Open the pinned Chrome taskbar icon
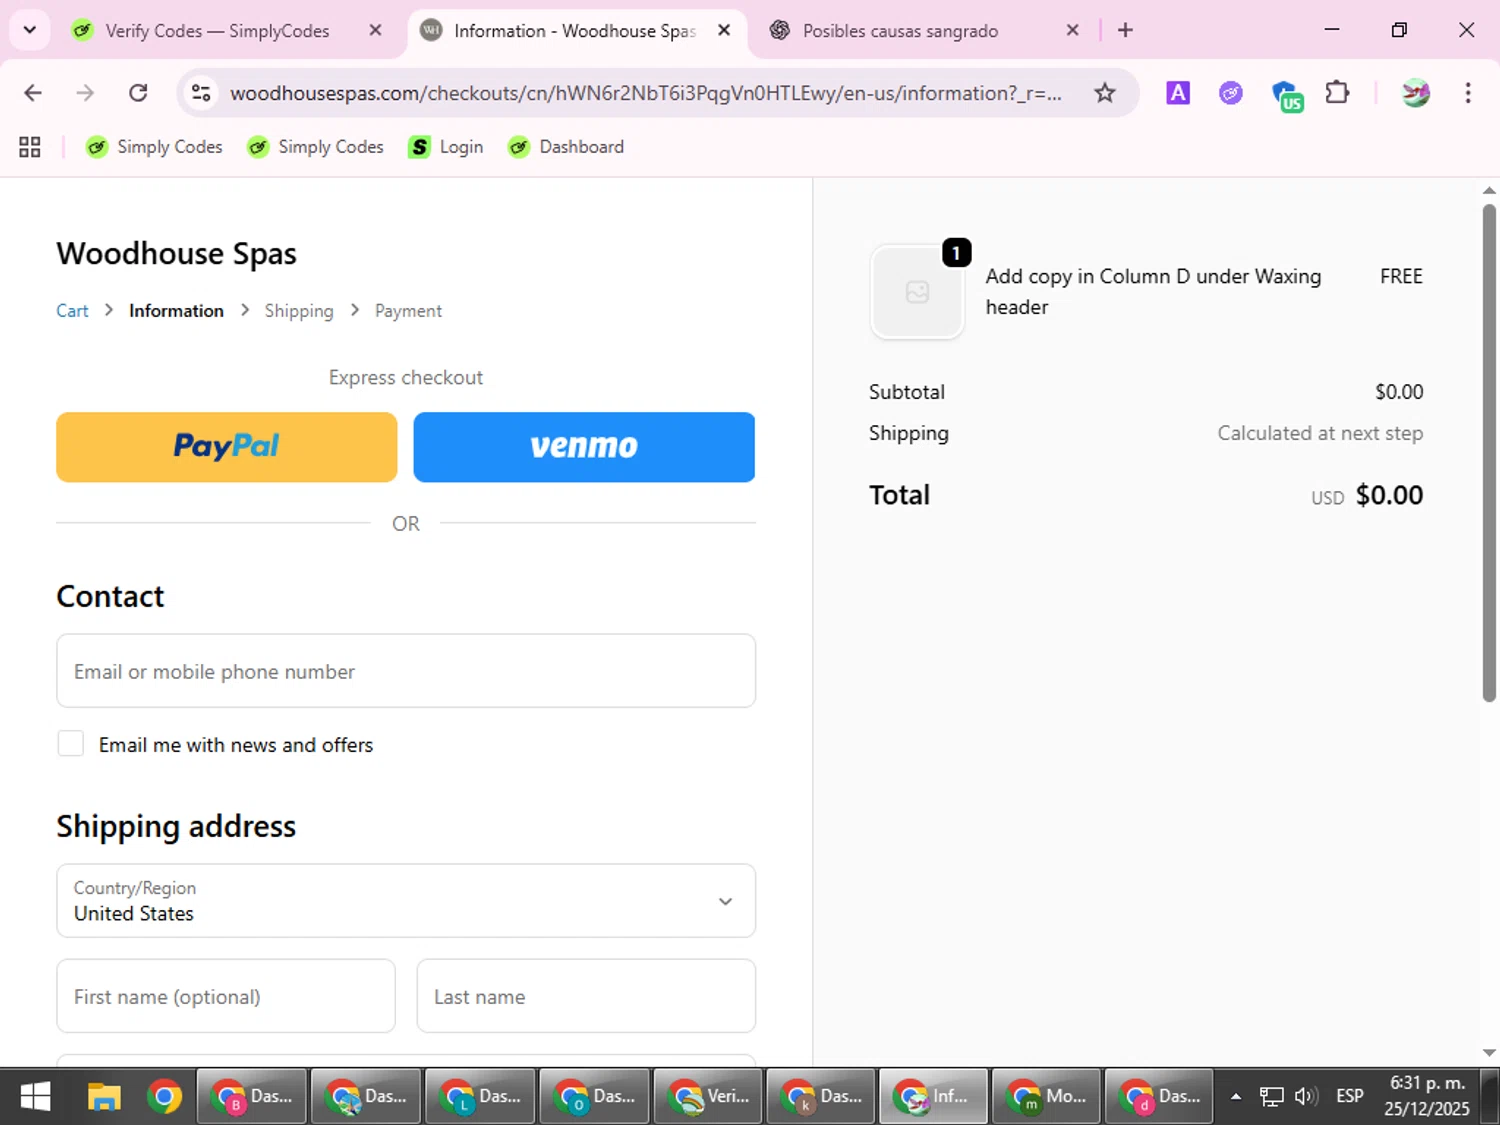The height and width of the screenshot is (1125, 1500). click(x=165, y=1097)
